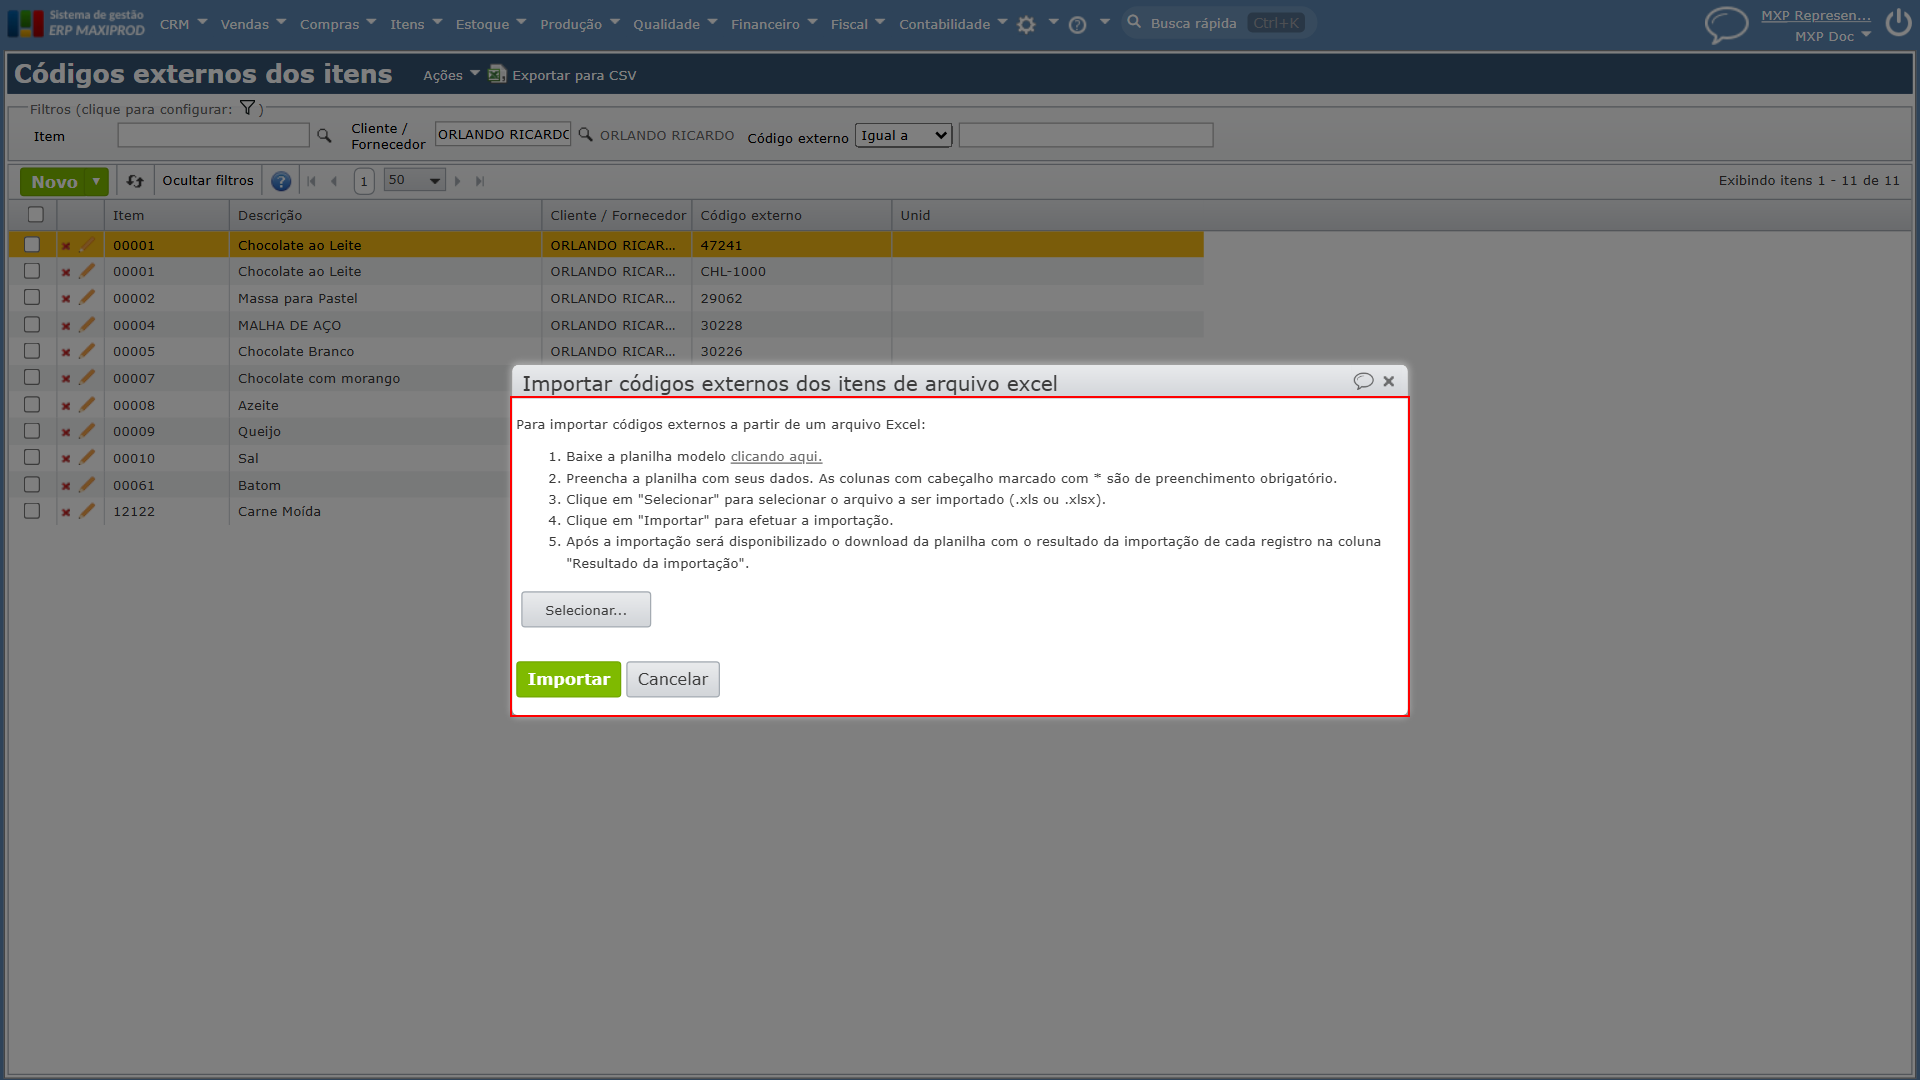Open the Qualidade menu
This screenshot has height=1080, width=1920.
675,24
